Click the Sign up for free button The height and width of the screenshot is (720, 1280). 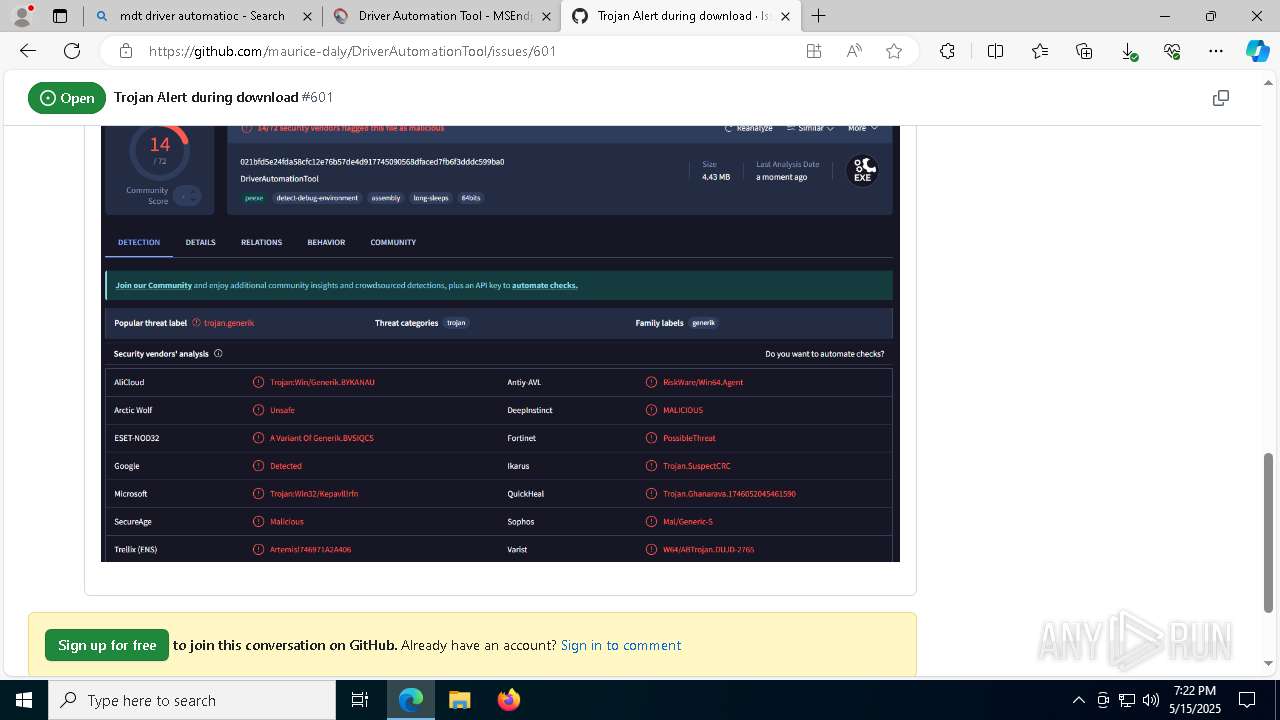point(107,645)
